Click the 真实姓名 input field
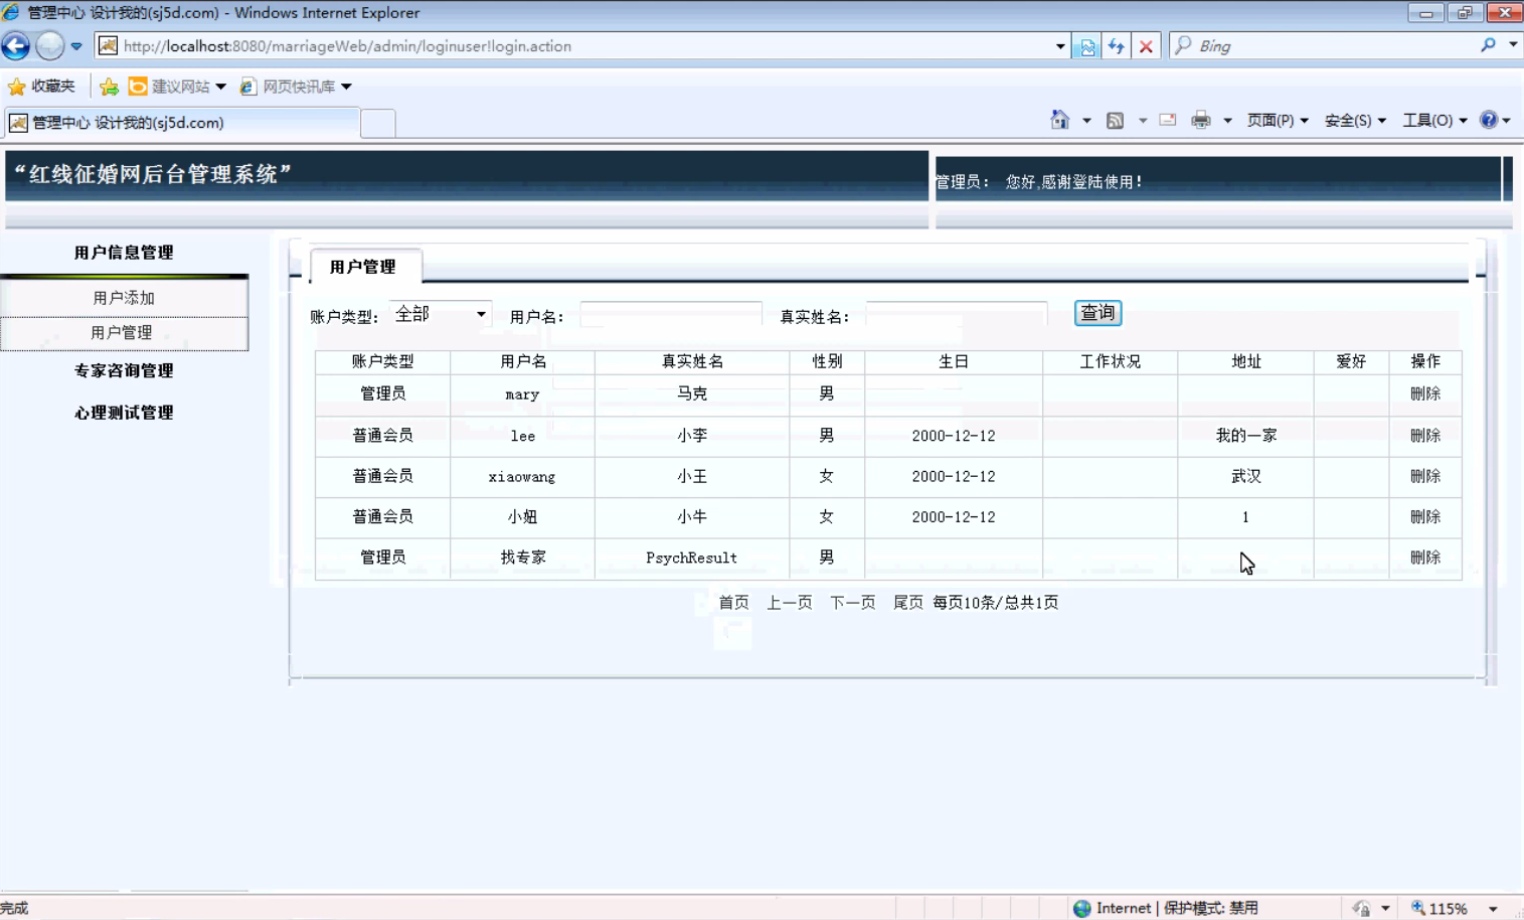This screenshot has width=1524, height=920. [956, 314]
